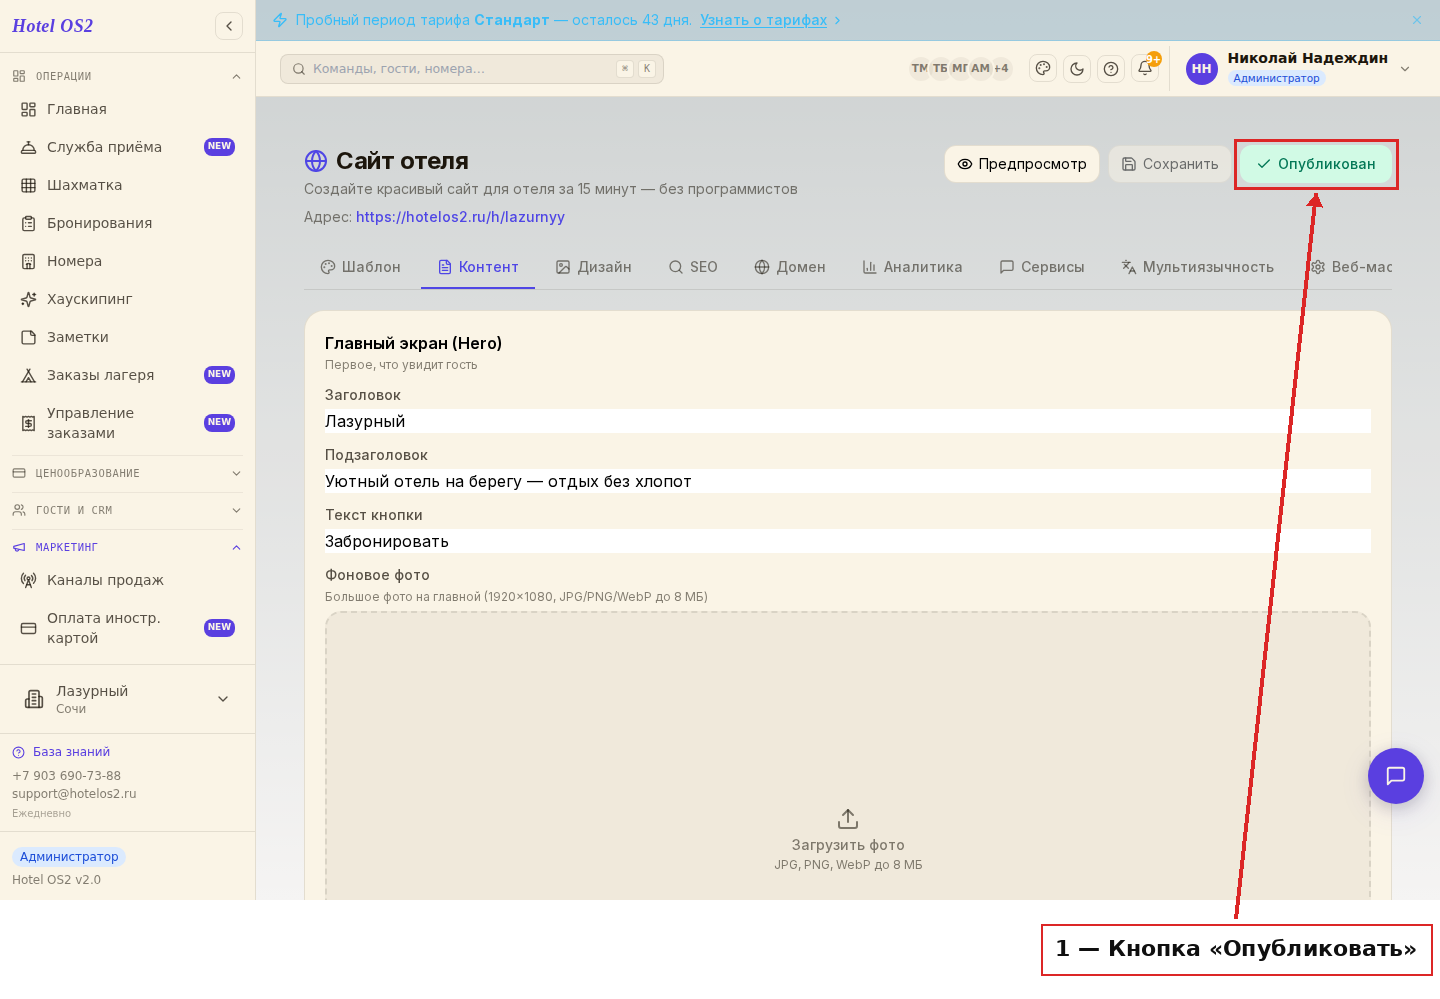This screenshot has height=999, width=1440.
Task: Click the Текст кнопки field «Забронировать»
Action: pos(848,541)
